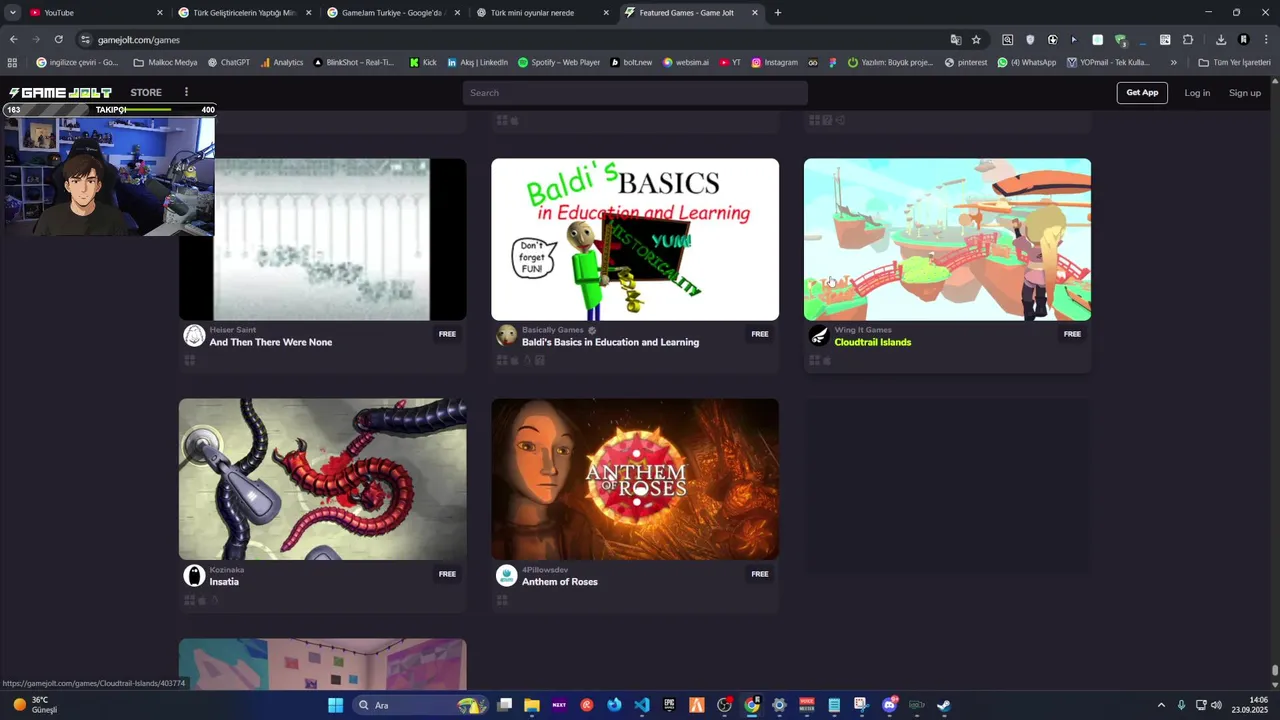Open Discord from the taskbar
Image resolution: width=1280 pixels, height=720 pixels.
pos(889,705)
